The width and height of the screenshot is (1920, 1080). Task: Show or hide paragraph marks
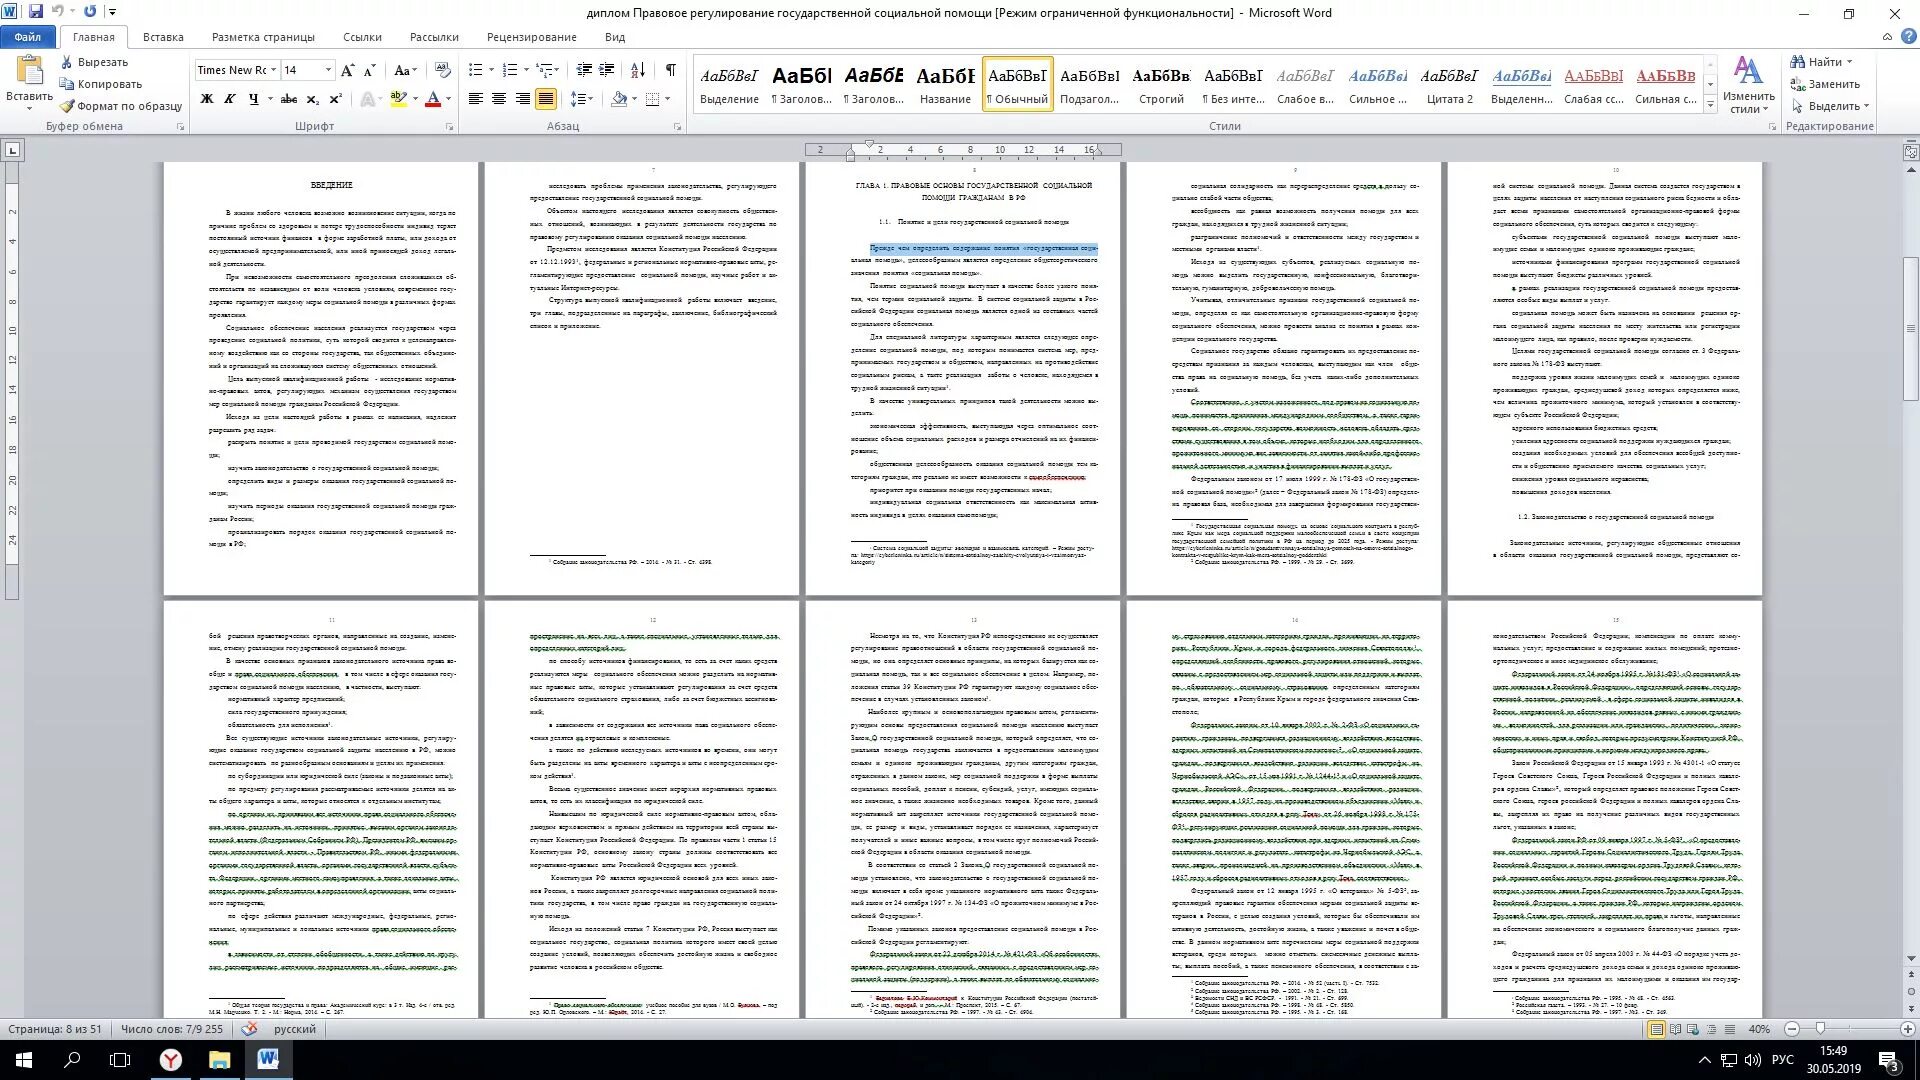click(670, 70)
